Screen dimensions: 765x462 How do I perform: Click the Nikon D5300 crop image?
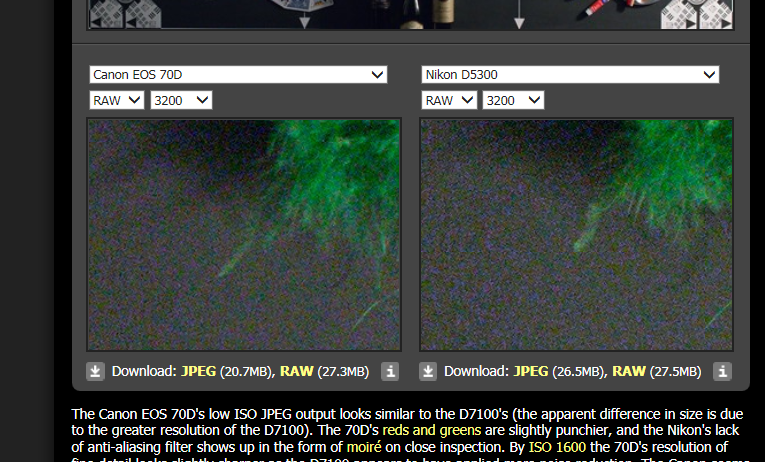click(576, 235)
